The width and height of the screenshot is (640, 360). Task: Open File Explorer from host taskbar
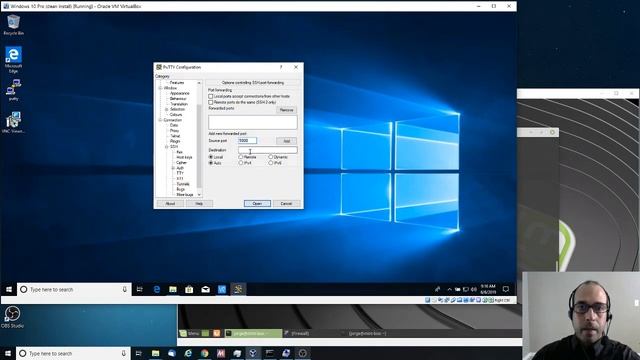click(156, 353)
